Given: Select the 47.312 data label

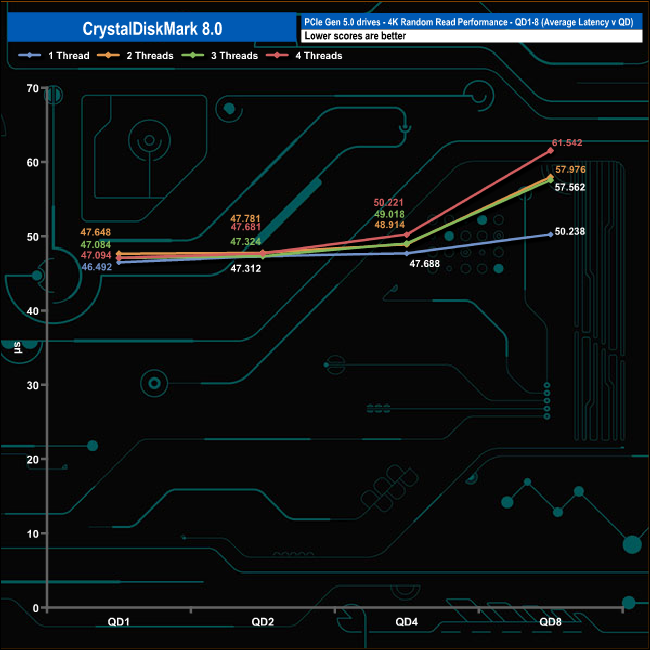Looking at the screenshot, I should [245, 269].
